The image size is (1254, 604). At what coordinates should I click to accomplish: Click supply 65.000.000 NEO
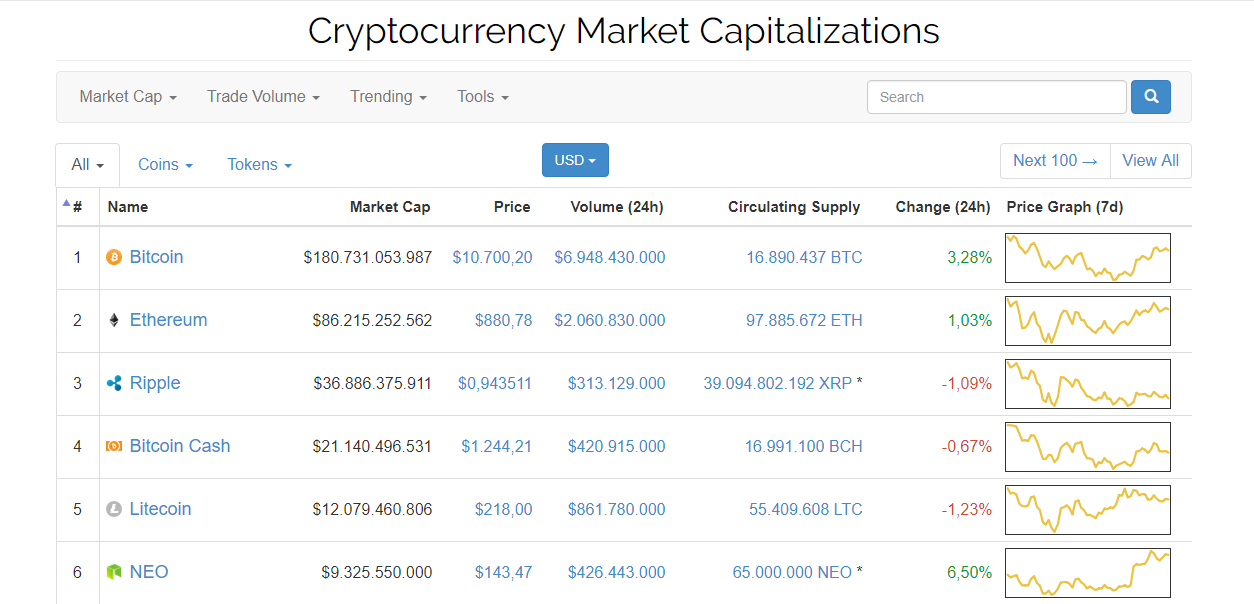pyautogui.click(x=792, y=572)
